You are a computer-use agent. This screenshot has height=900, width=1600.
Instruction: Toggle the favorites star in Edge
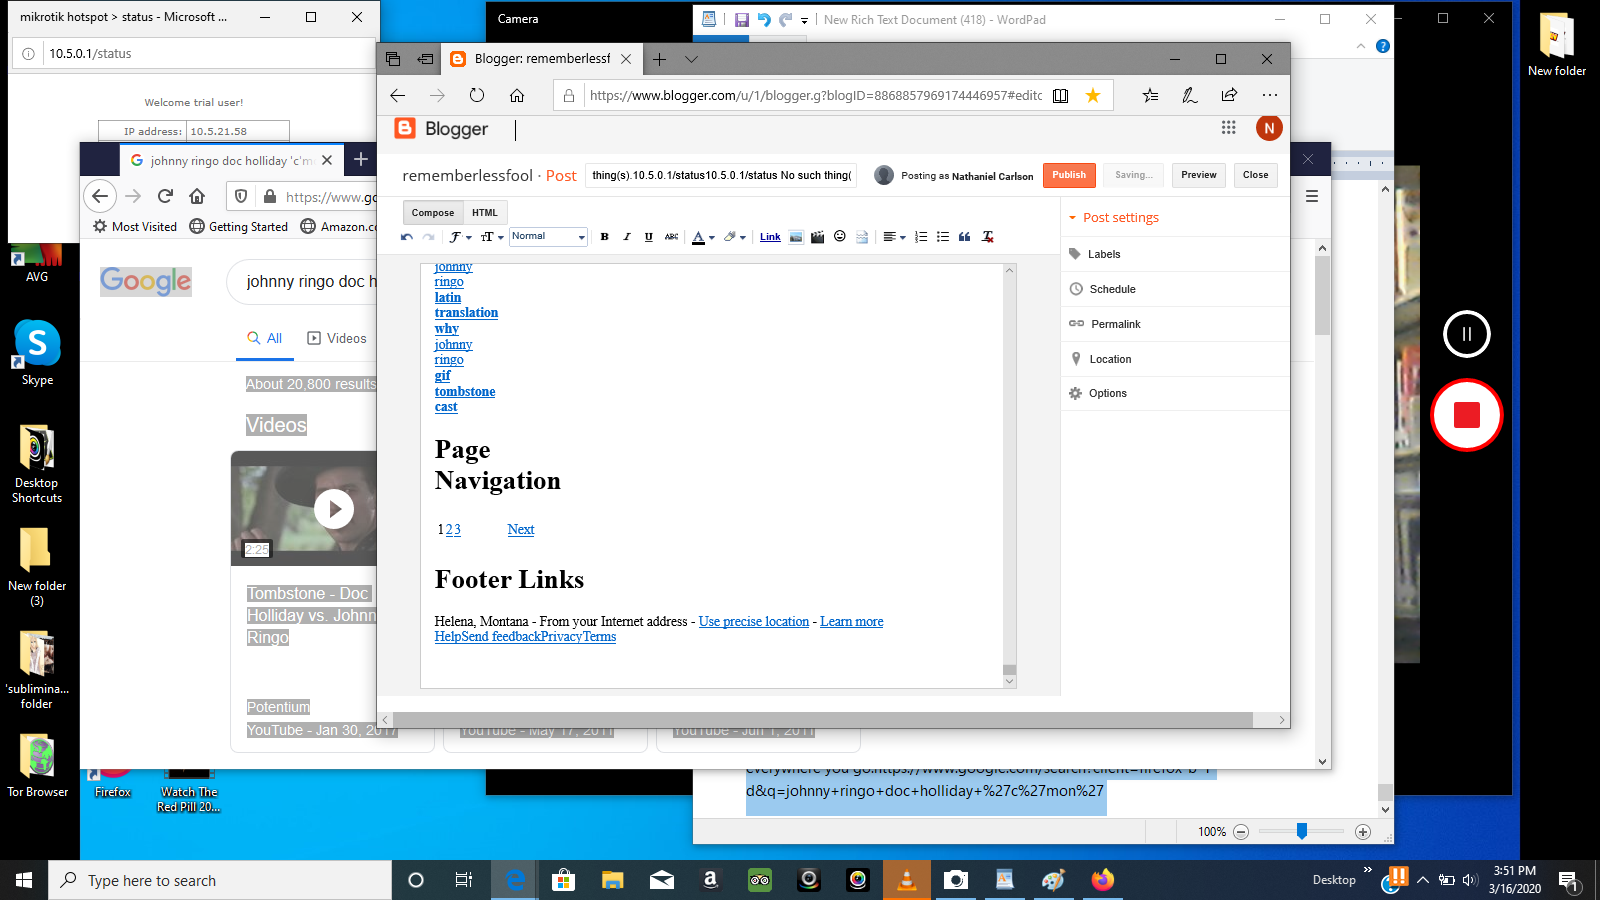pyautogui.click(x=1093, y=95)
